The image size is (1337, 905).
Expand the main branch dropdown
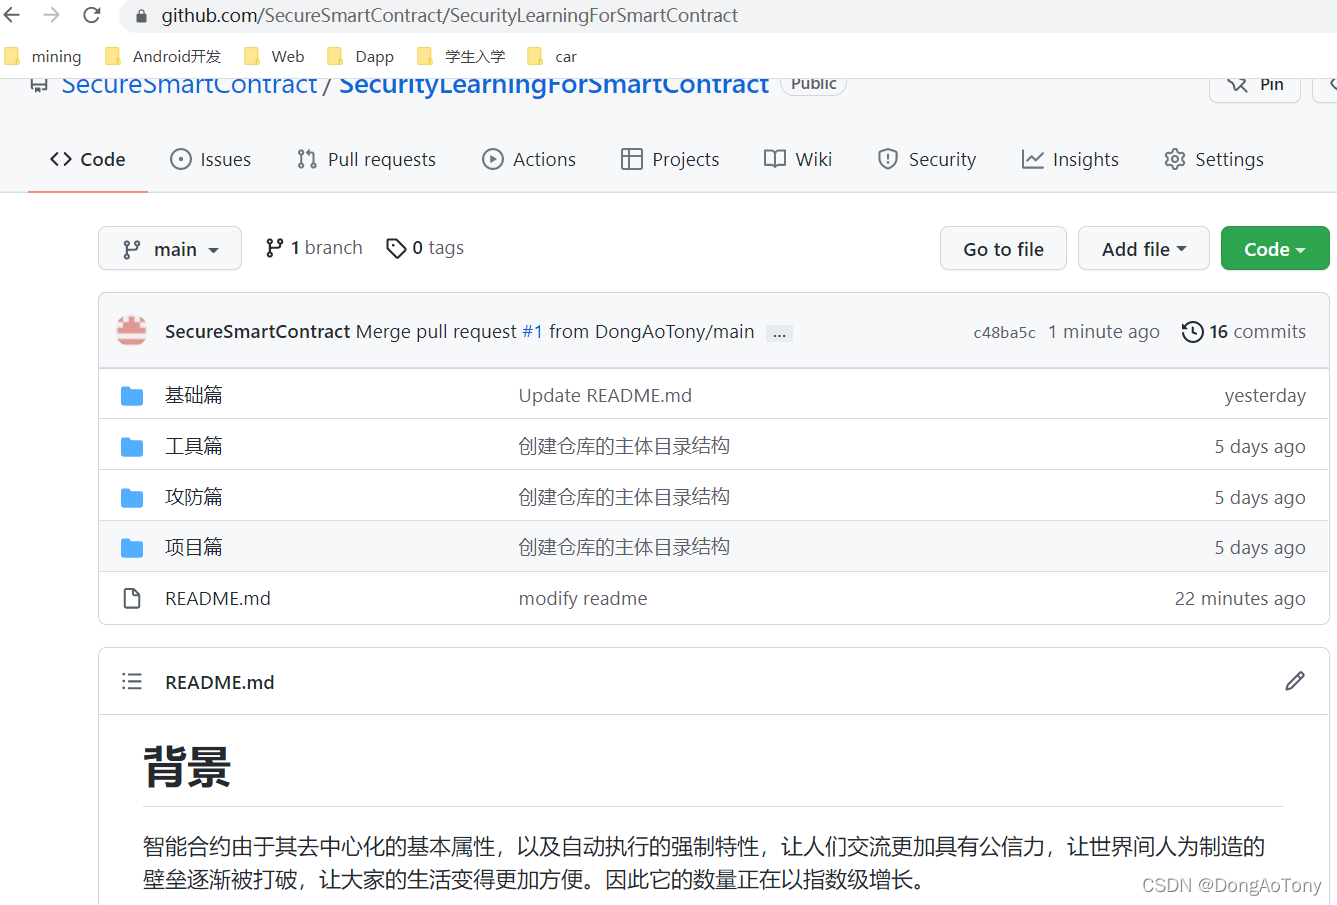[x=170, y=248]
